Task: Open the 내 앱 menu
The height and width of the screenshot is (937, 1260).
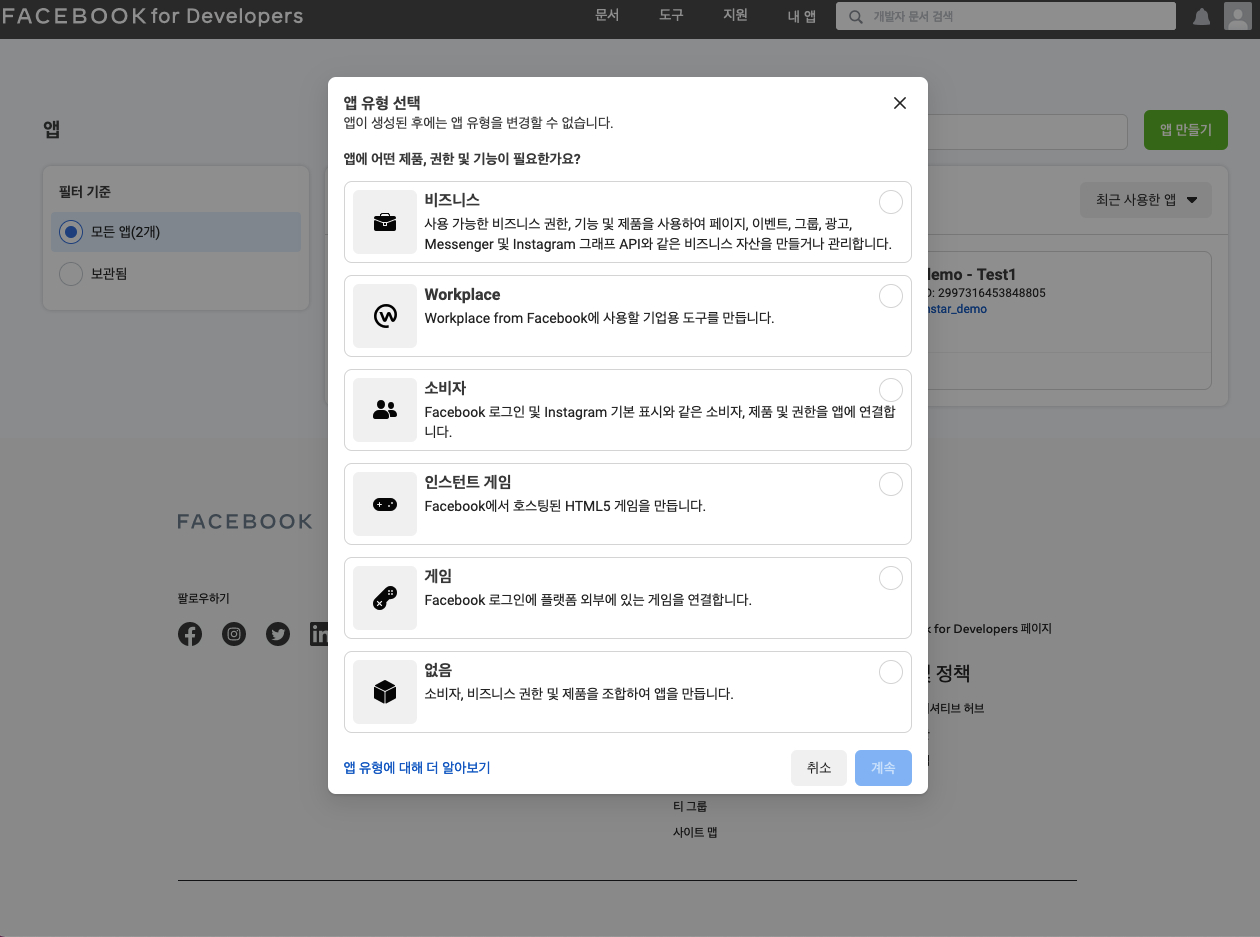Action: (x=802, y=17)
